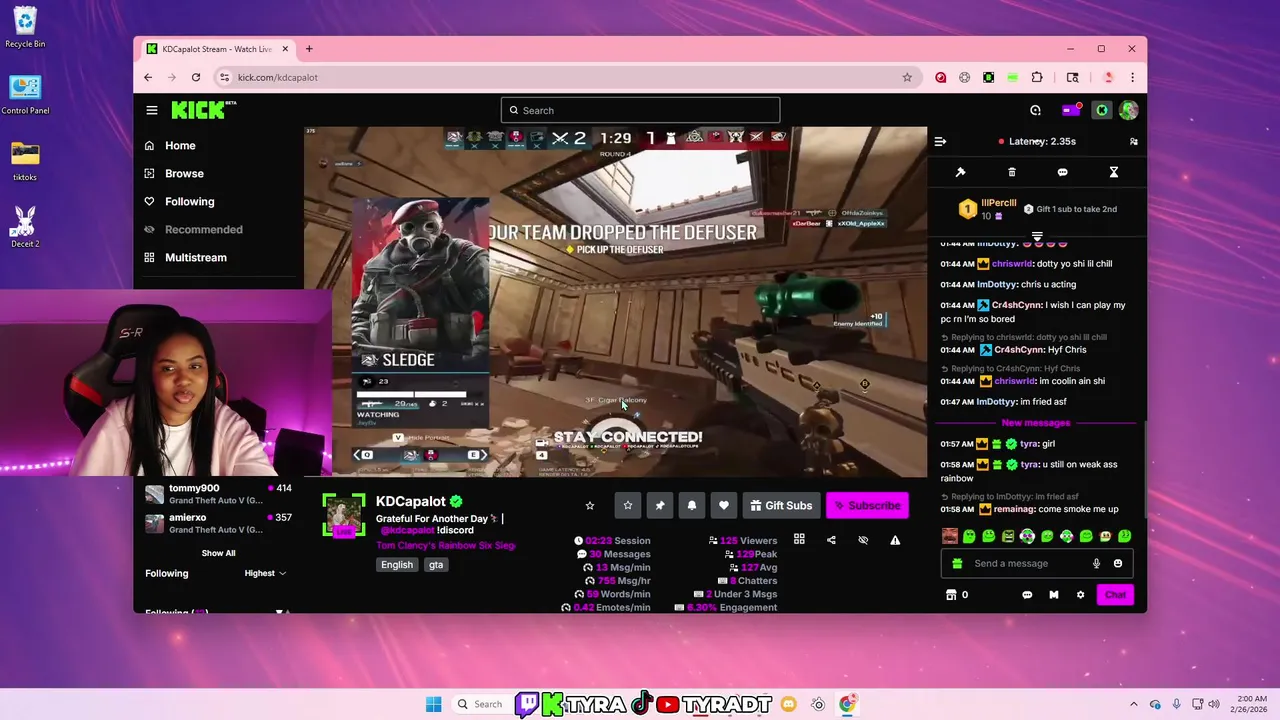Click the hourglass icon in chat toolbar
The image size is (1280, 720).
pos(1113,172)
